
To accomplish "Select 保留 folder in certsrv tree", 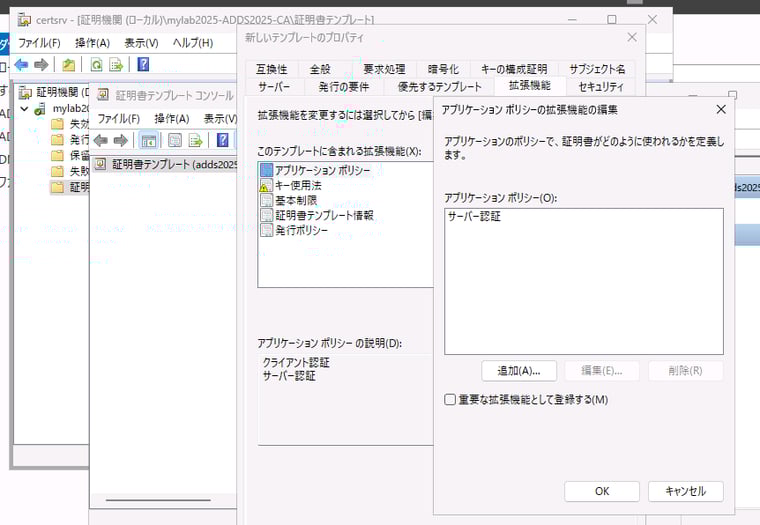I will point(70,156).
